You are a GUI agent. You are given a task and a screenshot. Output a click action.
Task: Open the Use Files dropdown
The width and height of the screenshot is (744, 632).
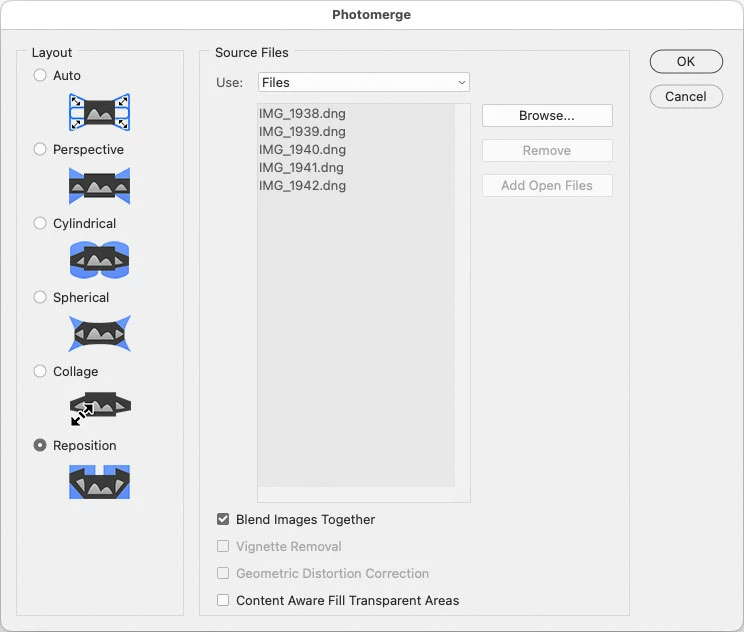363,82
